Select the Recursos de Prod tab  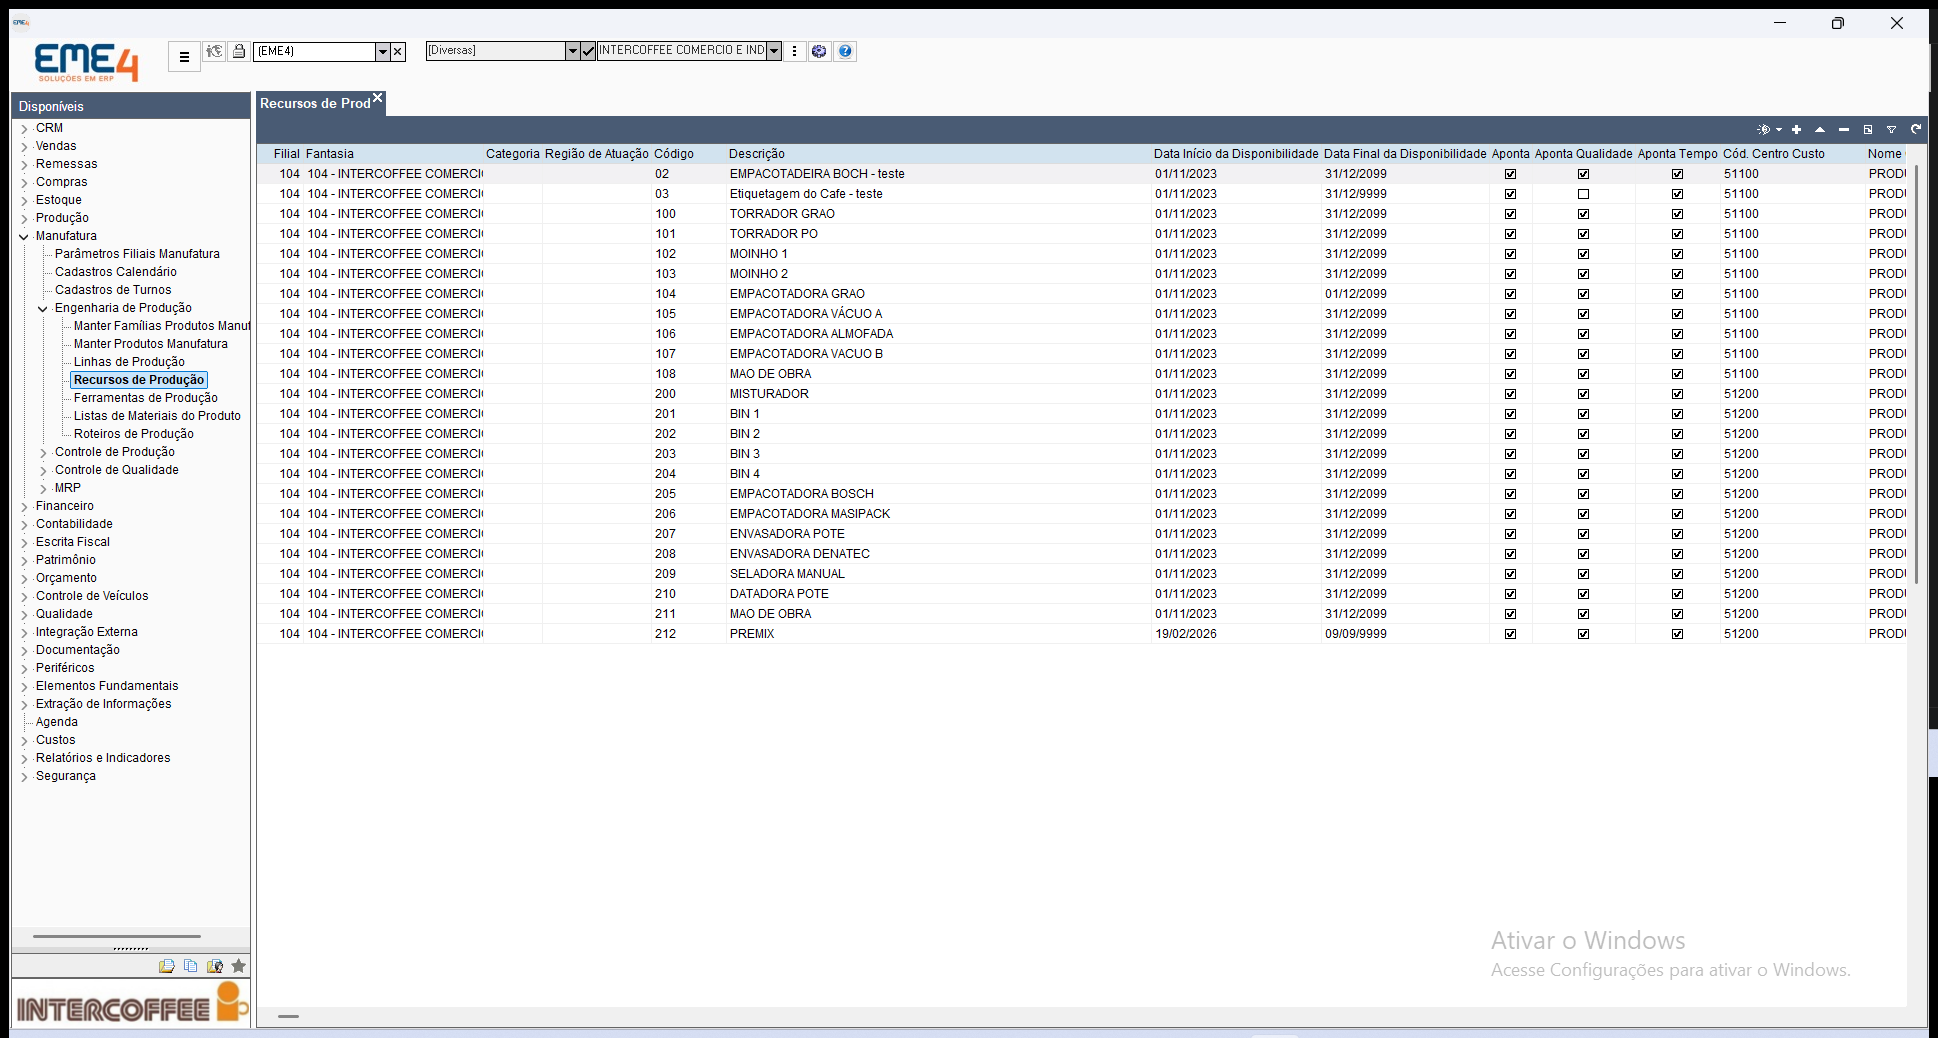click(315, 104)
